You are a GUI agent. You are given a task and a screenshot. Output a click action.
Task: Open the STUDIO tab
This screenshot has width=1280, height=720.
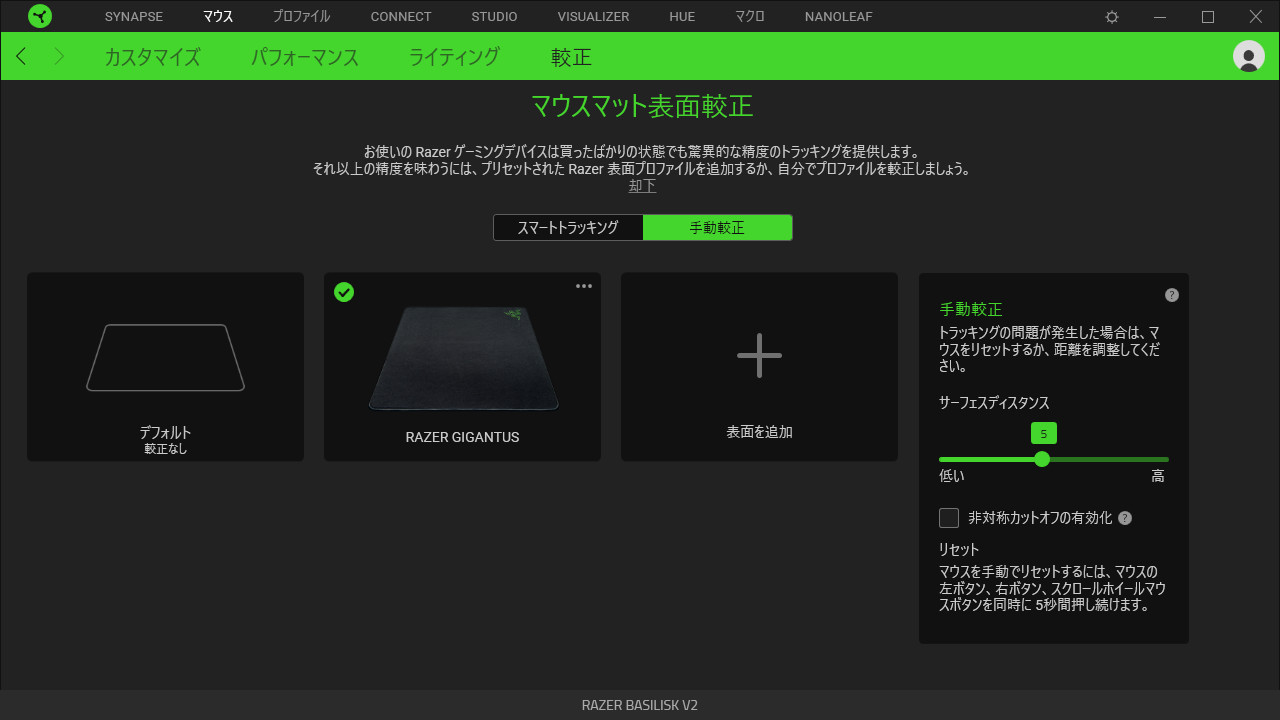494,16
